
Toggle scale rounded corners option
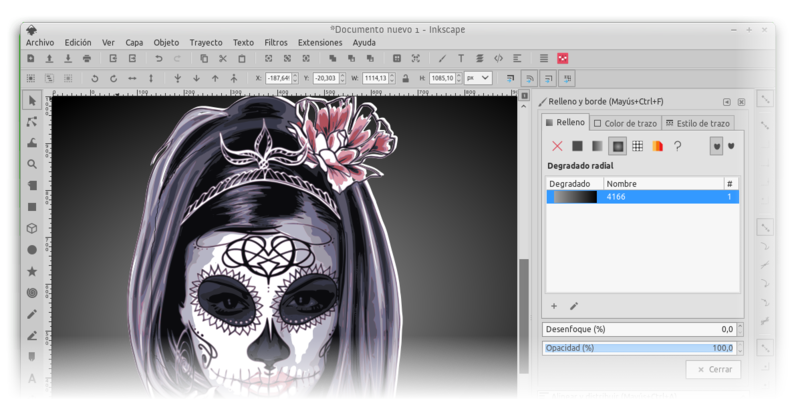pos(529,79)
